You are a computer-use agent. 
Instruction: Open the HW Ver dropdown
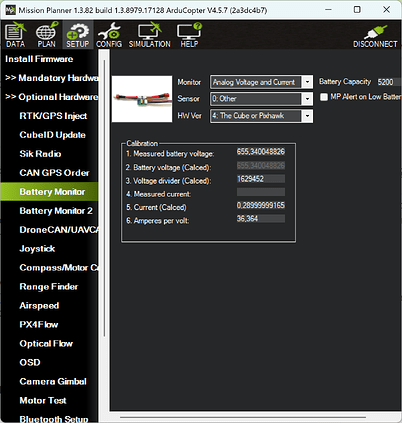(261, 116)
